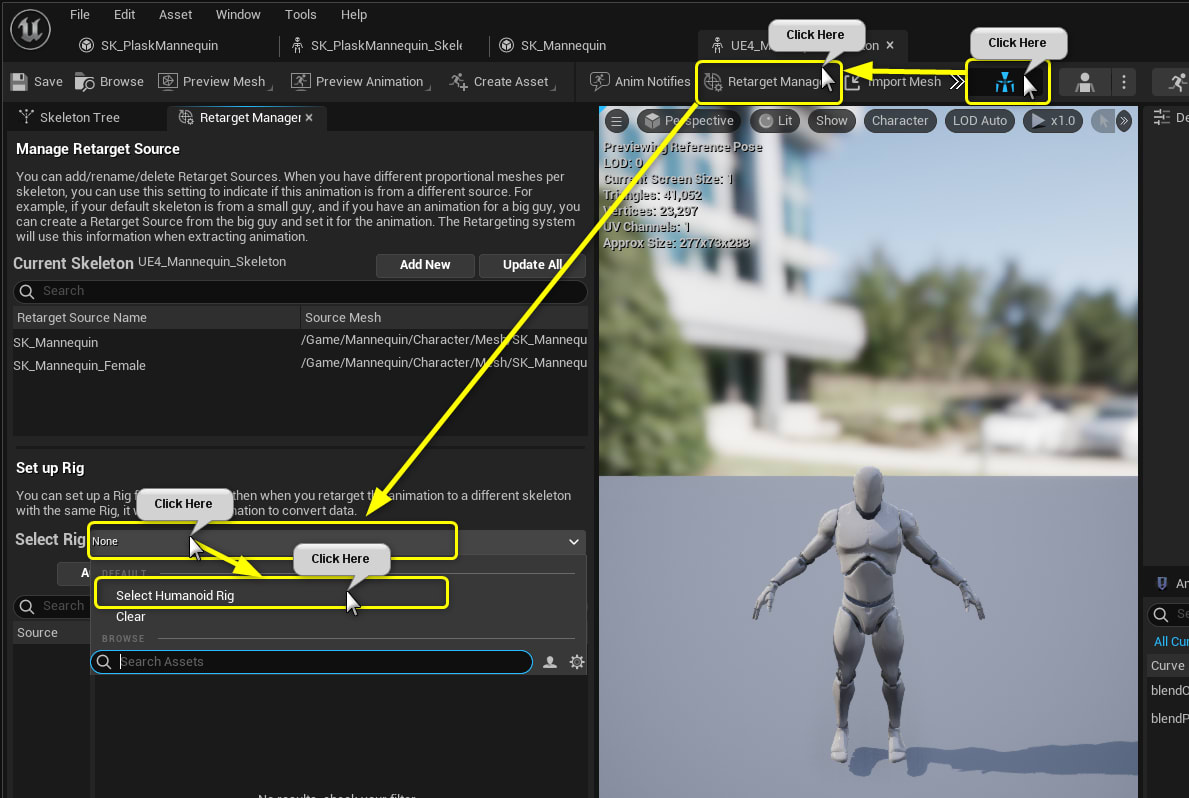Image resolution: width=1189 pixels, height=798 pixels.
Task: Browse to asset in Content Browser
Action: [110, 82]
